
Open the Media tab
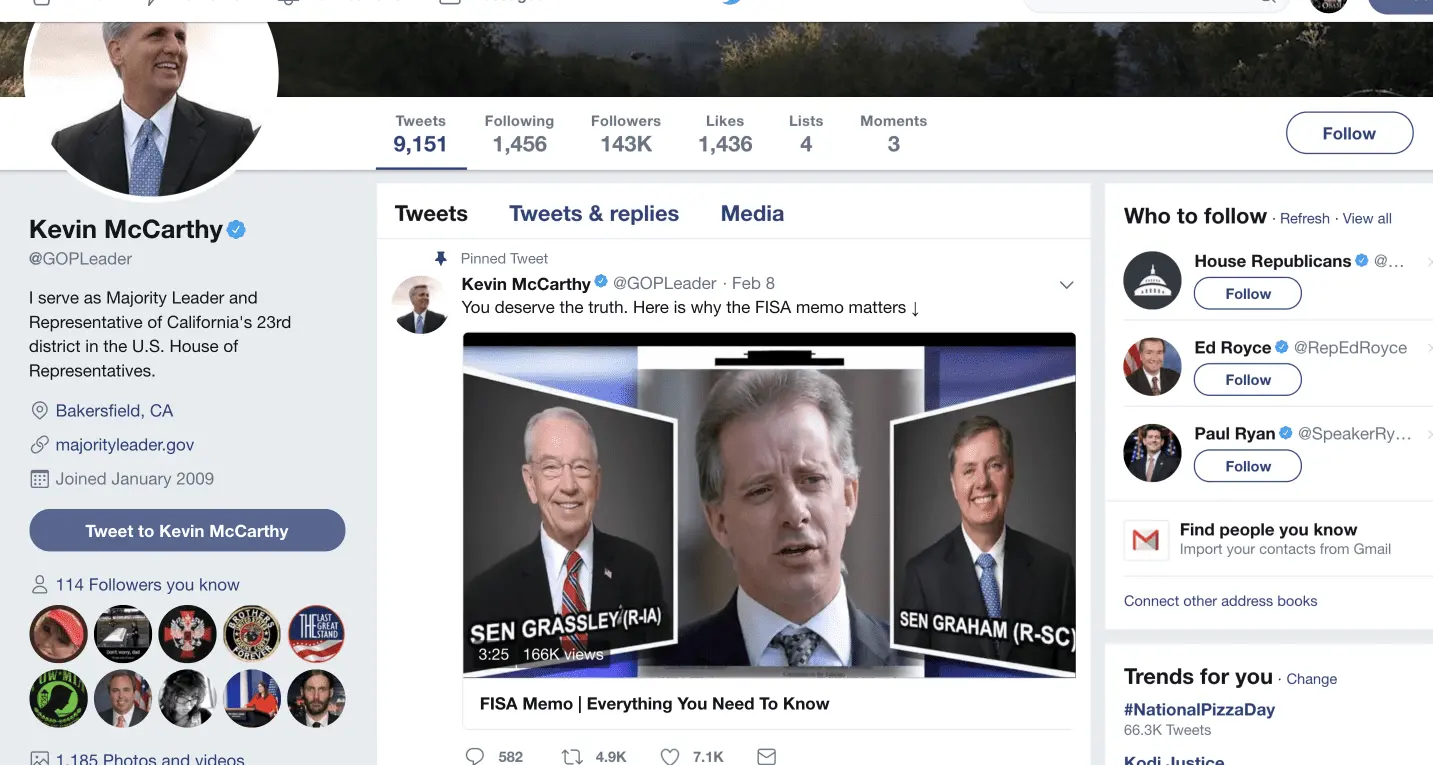[x=752, y=214]
